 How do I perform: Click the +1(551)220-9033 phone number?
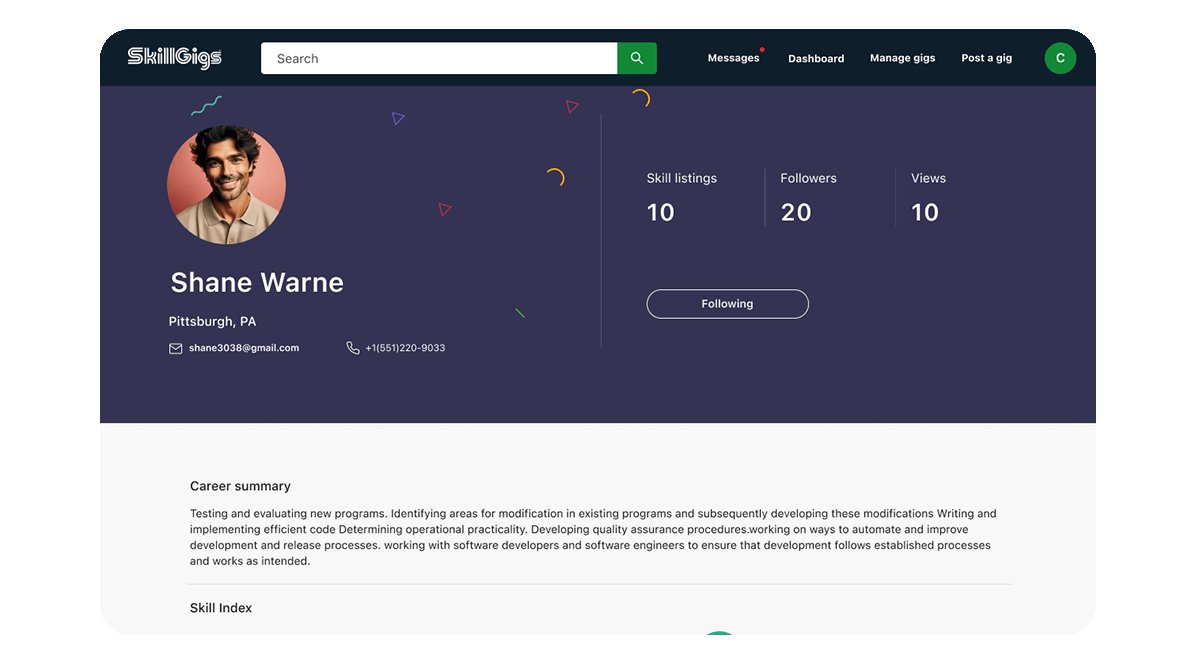(405, 348)
